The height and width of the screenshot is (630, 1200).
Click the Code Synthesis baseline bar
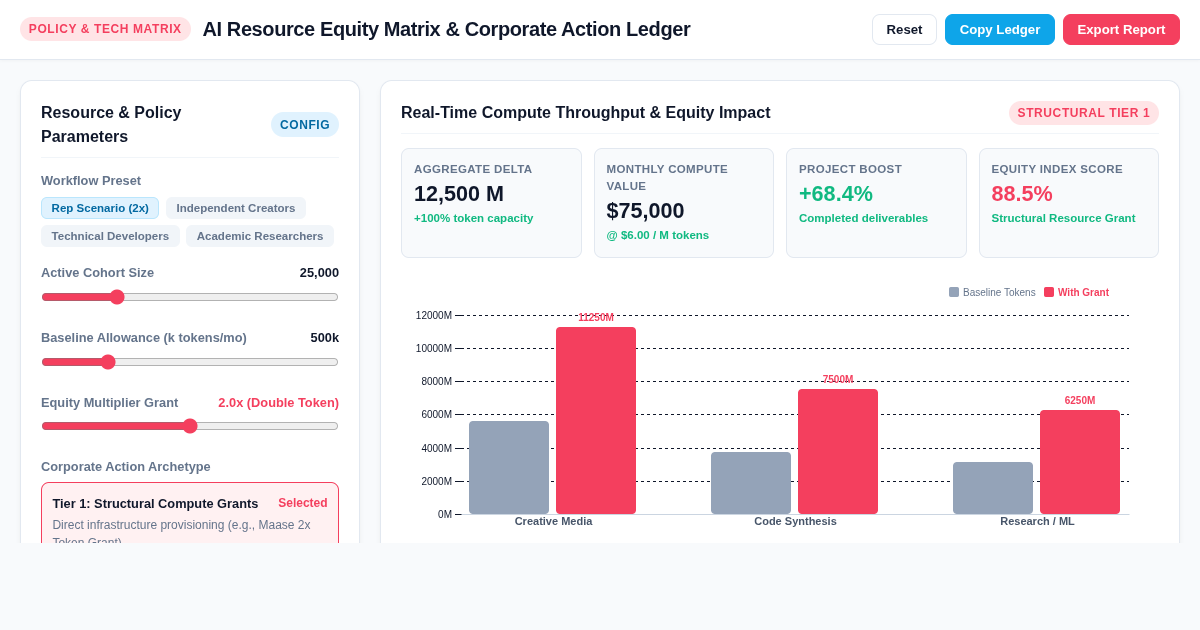point(751,483)
